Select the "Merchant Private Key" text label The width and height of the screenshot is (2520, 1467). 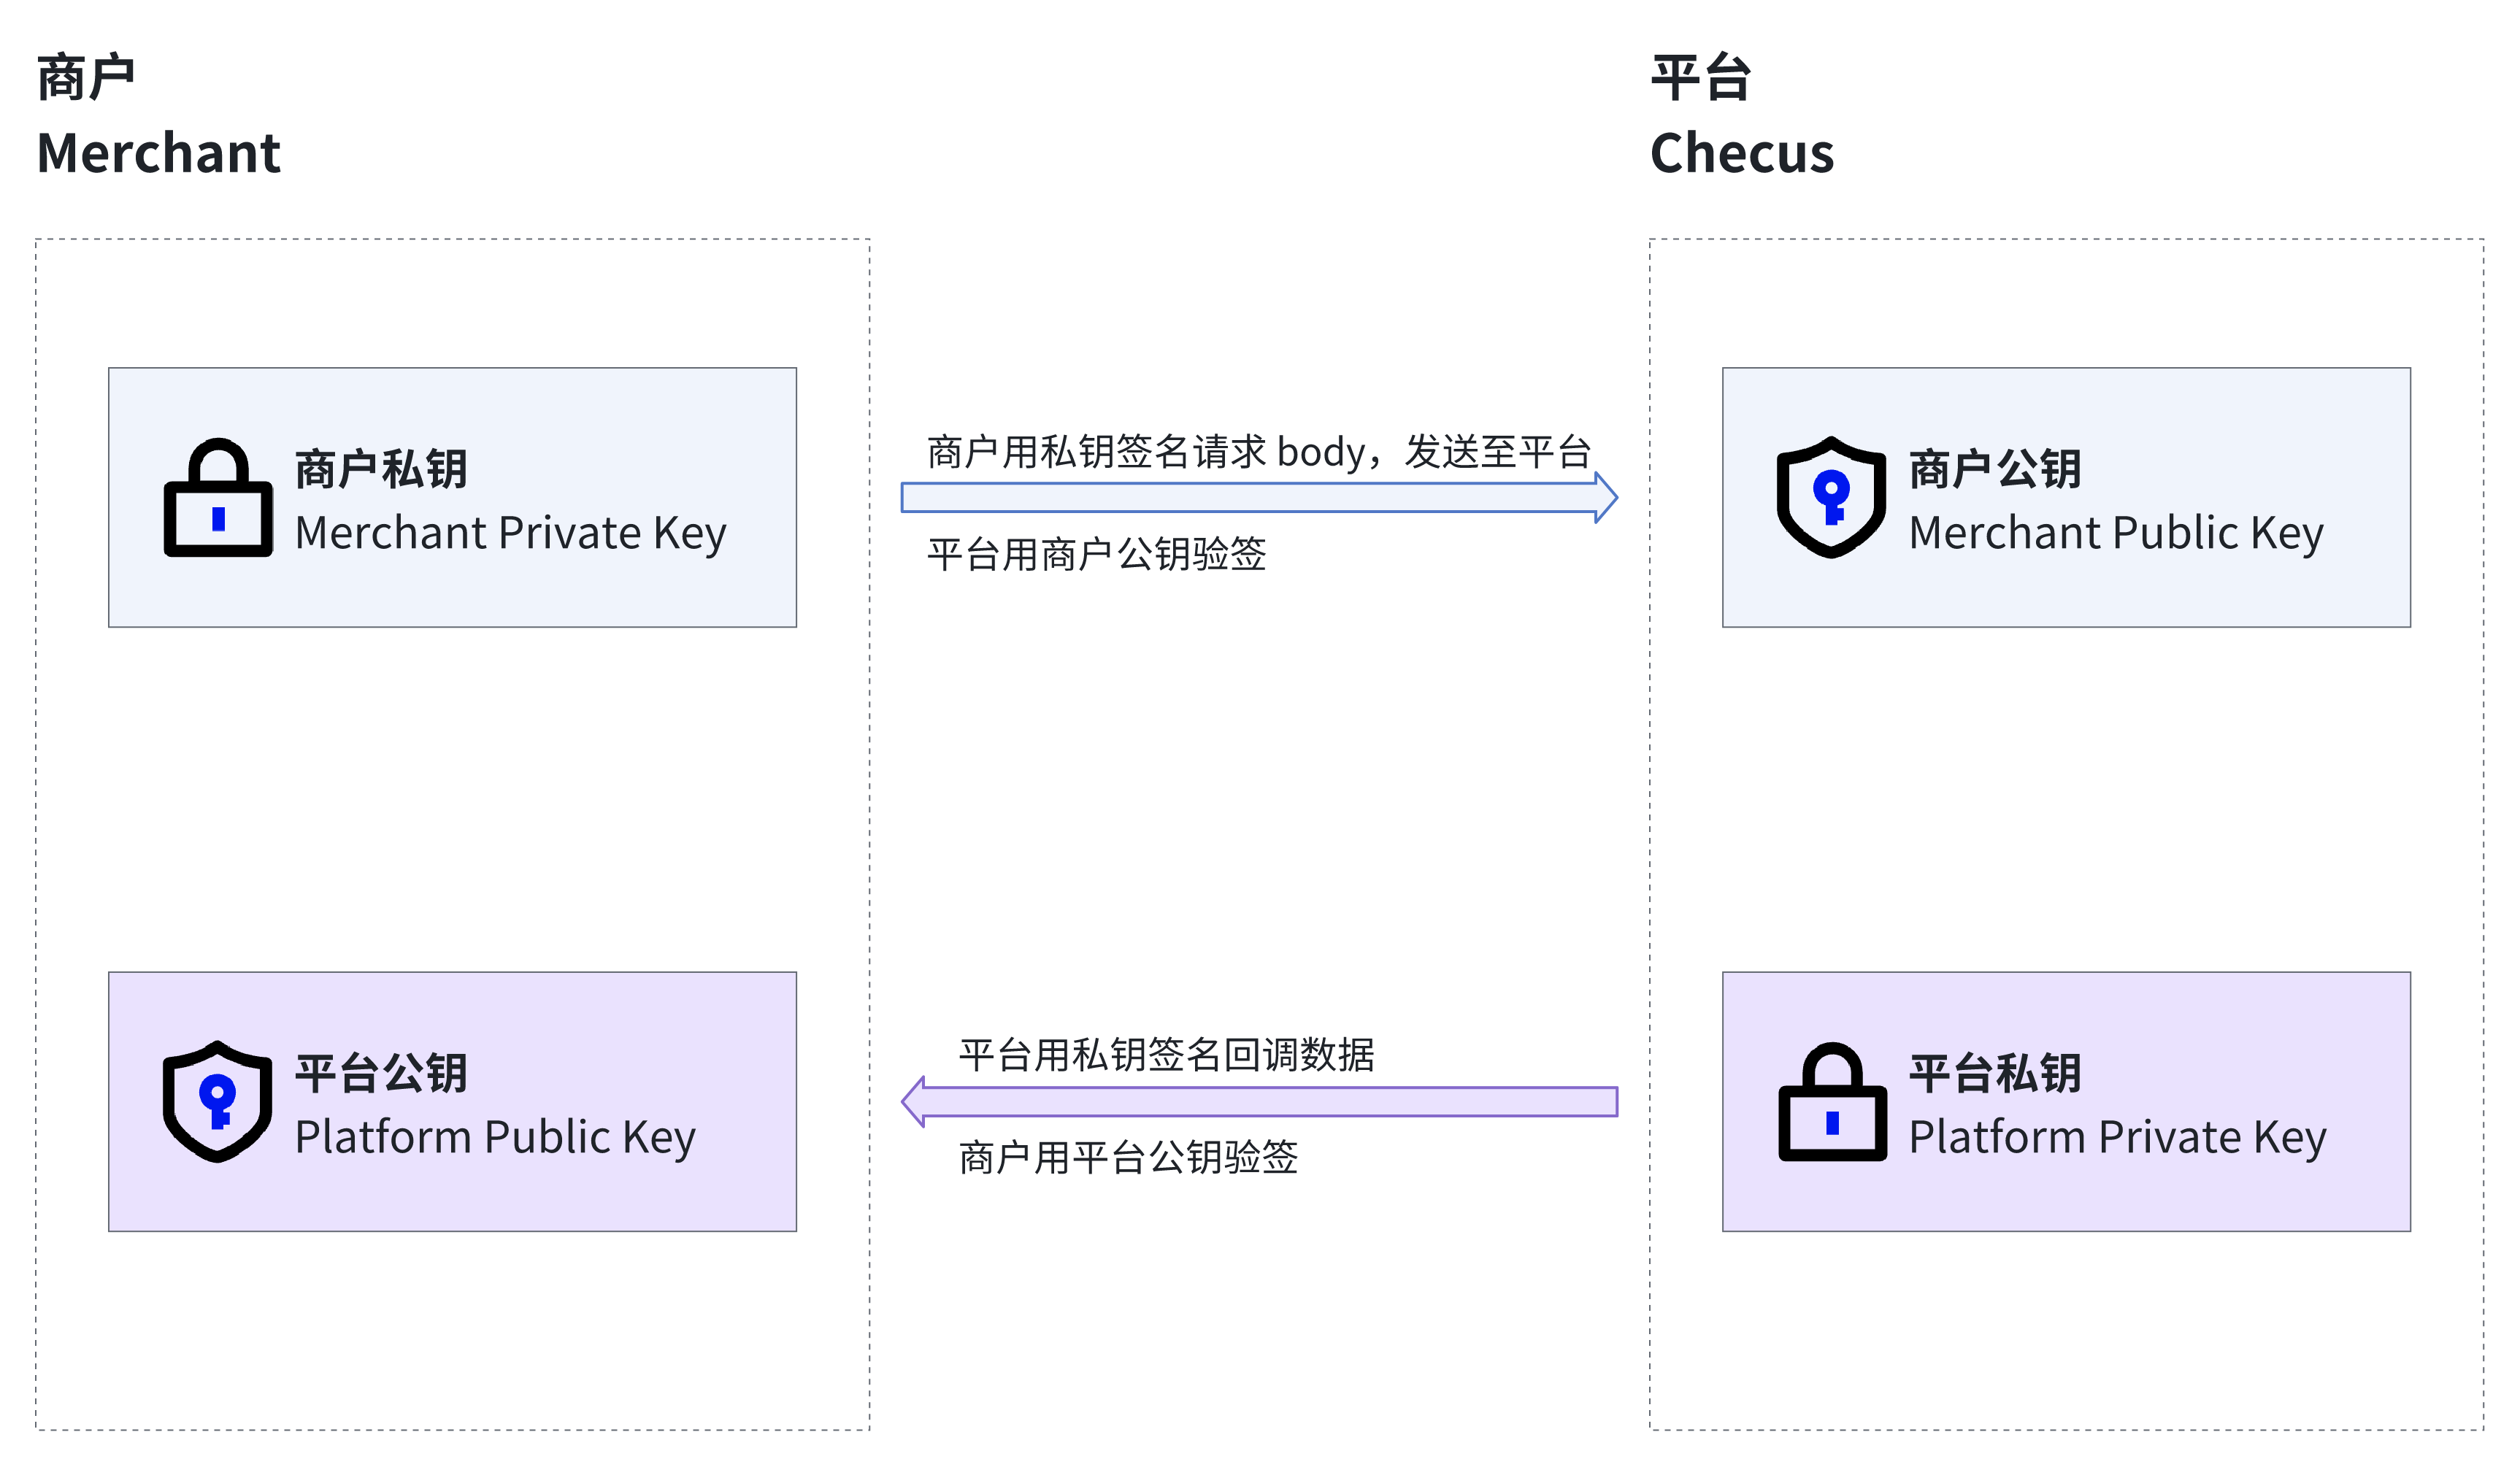point(510,533)
